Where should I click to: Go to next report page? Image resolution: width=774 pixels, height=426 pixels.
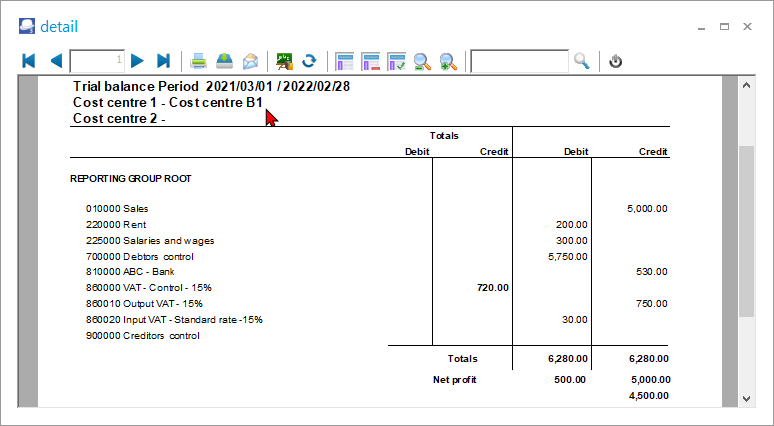click(x=138, y=61)
